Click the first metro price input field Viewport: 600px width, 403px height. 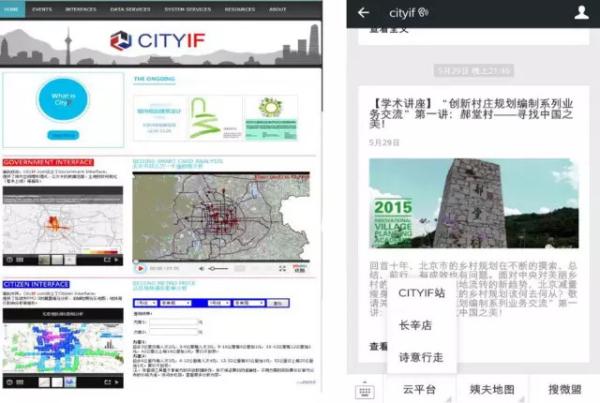tap(174, 322)
